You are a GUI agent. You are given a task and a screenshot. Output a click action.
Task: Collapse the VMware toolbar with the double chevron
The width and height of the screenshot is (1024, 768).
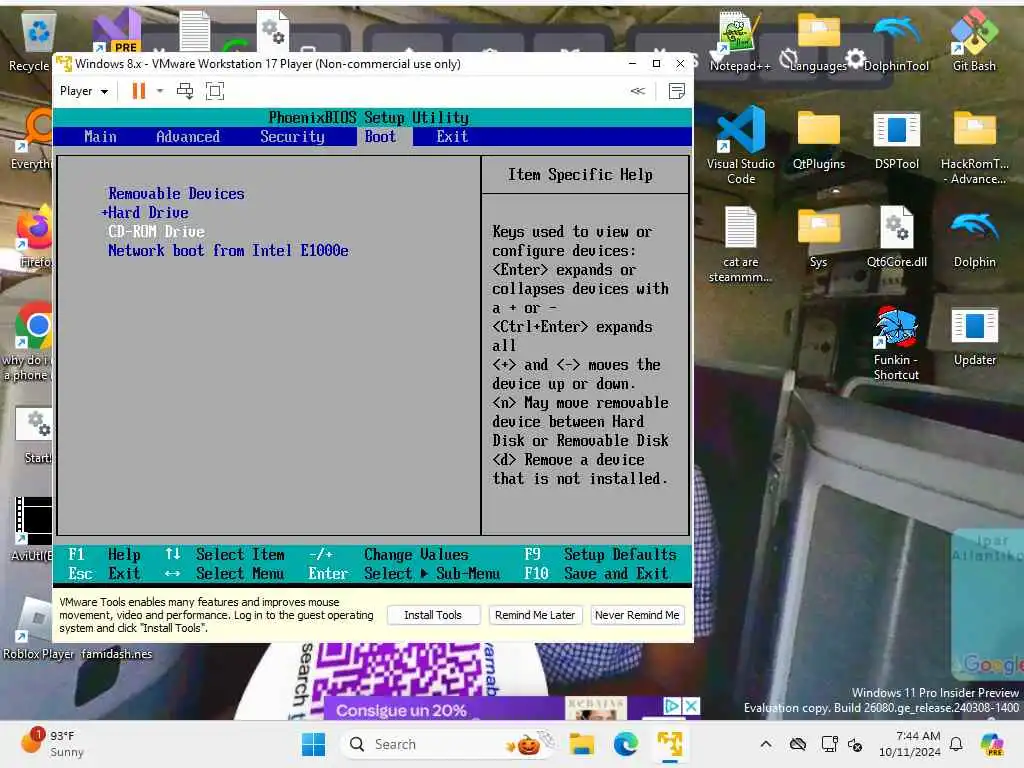[x=638, y=91]
